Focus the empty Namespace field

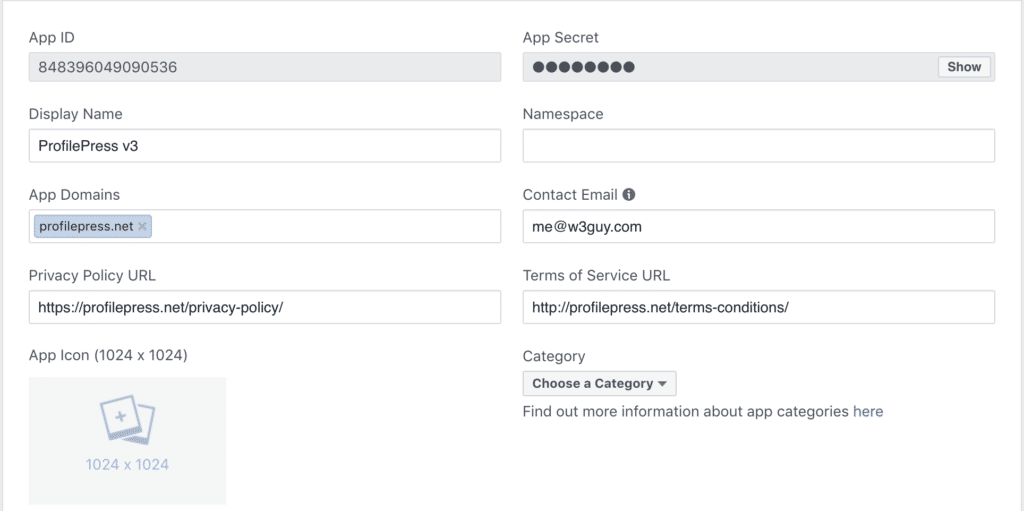coord(759,146)
